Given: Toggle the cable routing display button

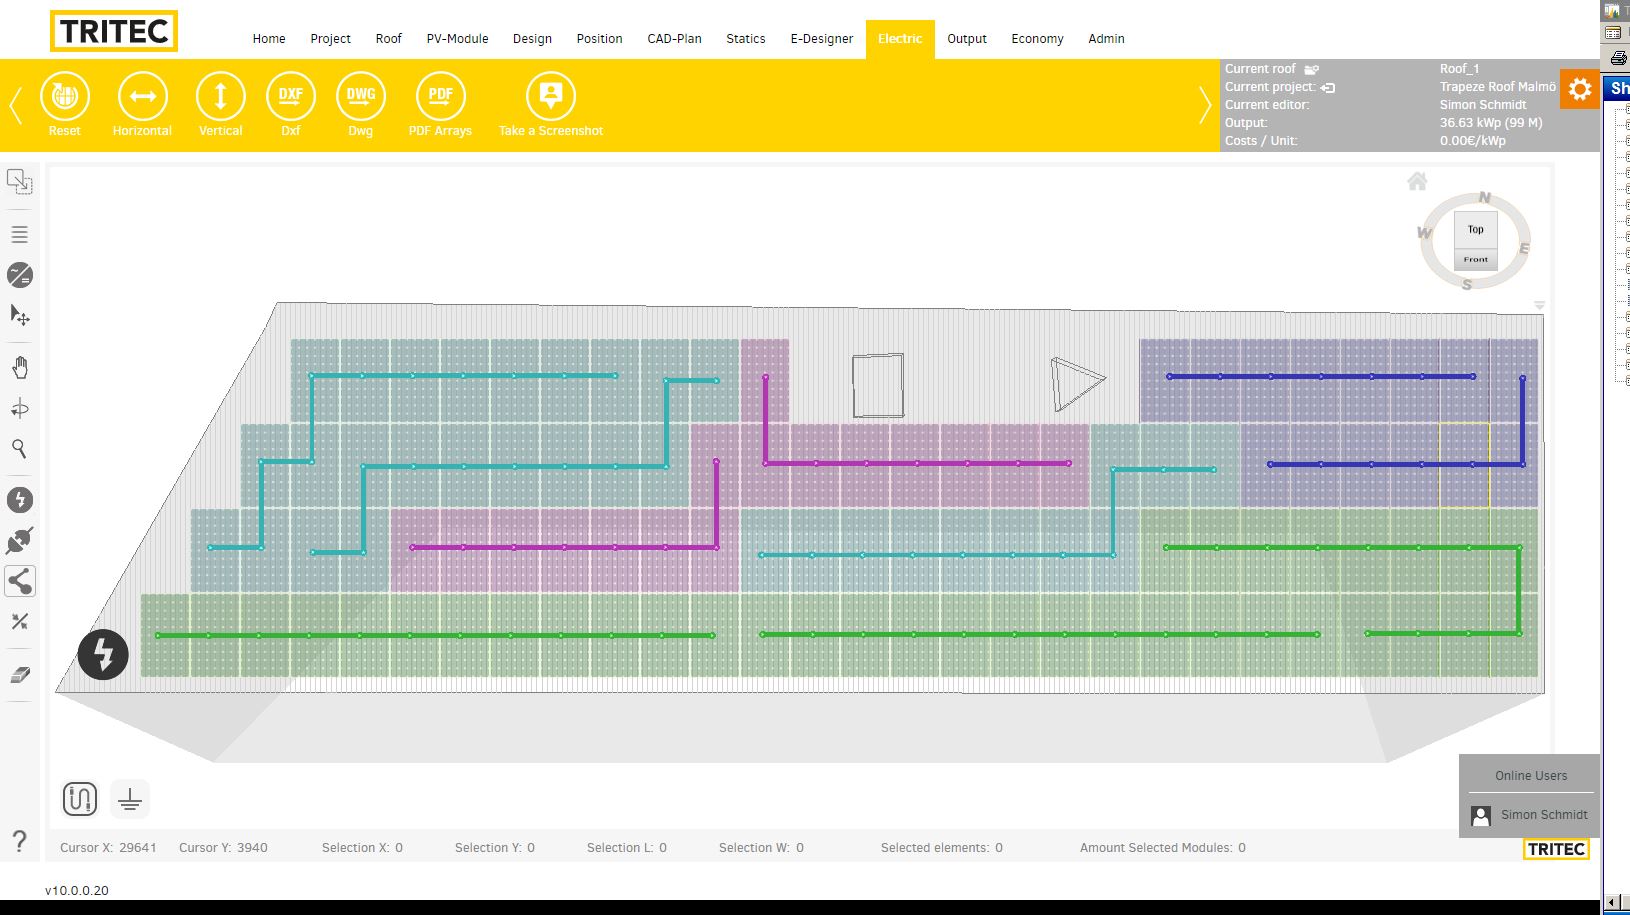Looking at the screenshot, I should 80,799.
